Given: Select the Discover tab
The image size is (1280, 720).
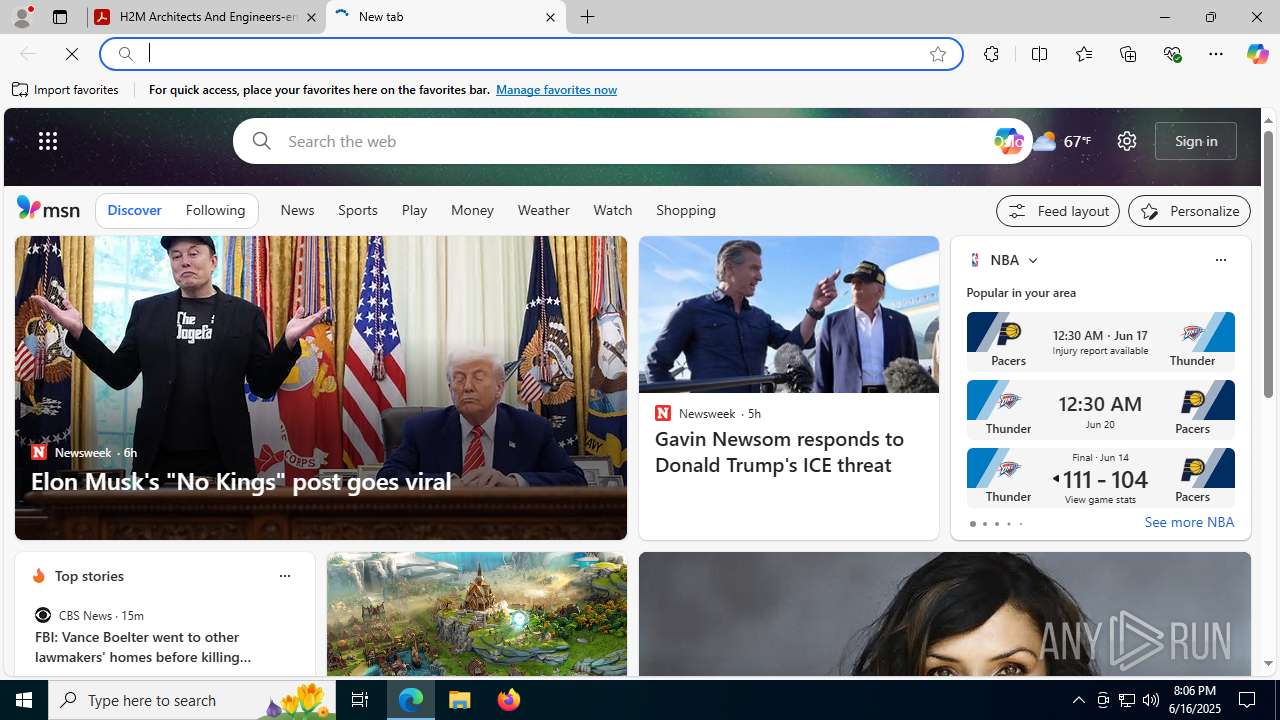Looking at the screenshot, I should 134,211.
